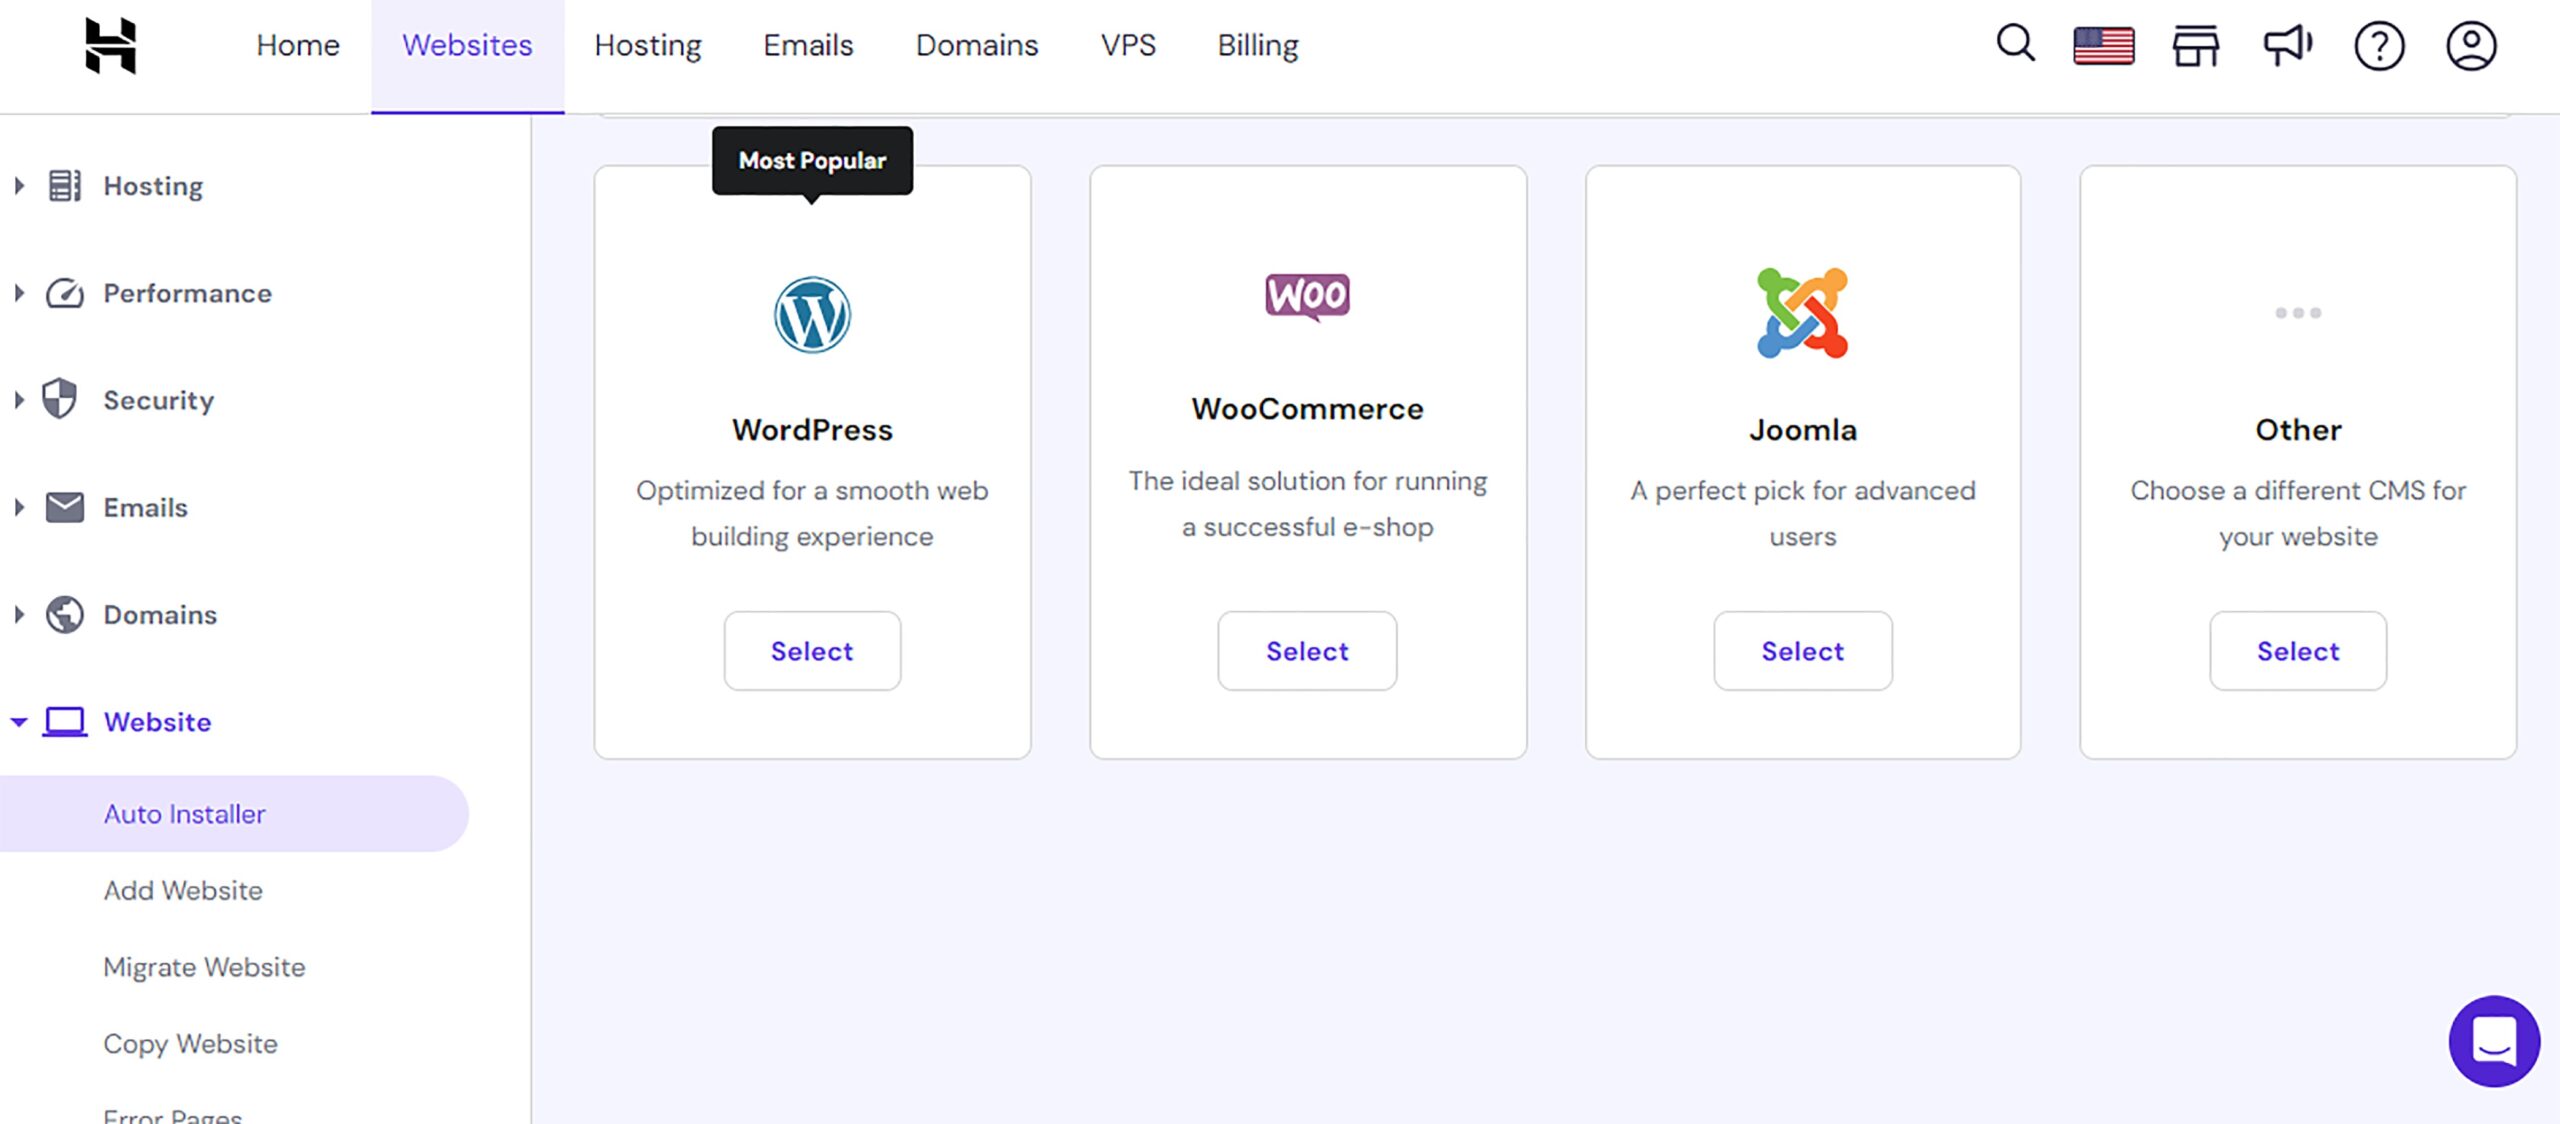Click the Other card title
The image size is (2560, 1124).
tap(2298, 430)
